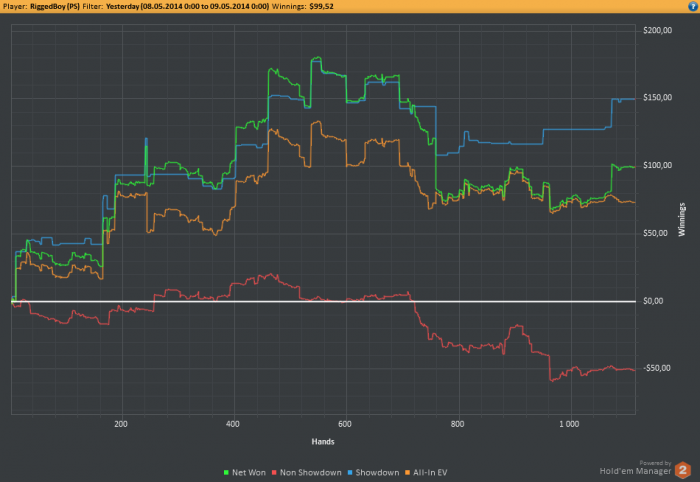Click the green Net Won color swatch
Image resolution: width=700 pixels, height=482 pixels.
(226, 472)
